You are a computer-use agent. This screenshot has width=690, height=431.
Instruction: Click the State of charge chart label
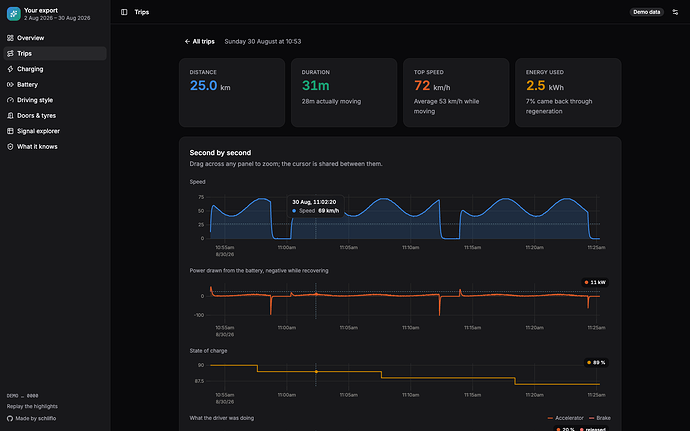pyautogui.click(x=208, y=351)
